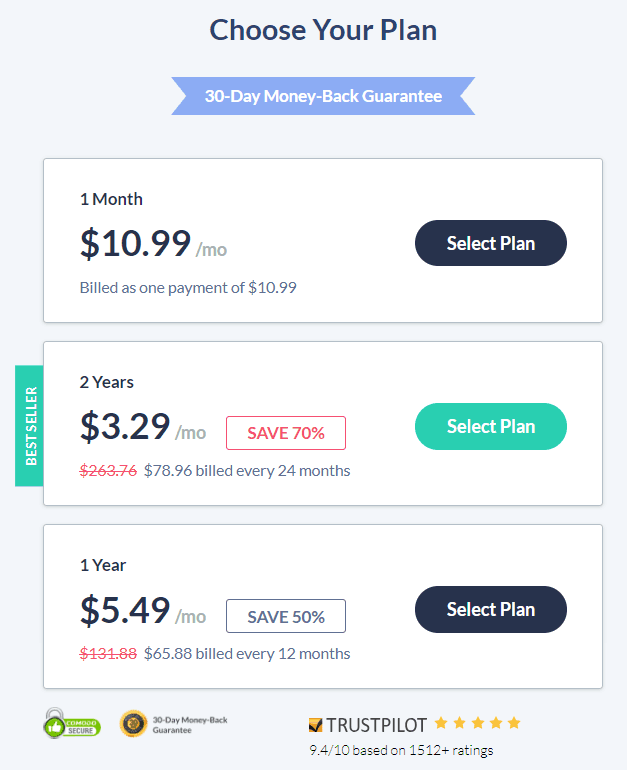
Task: Click the green BESTSELLER ribbon tag
Action: pos(29,426)
